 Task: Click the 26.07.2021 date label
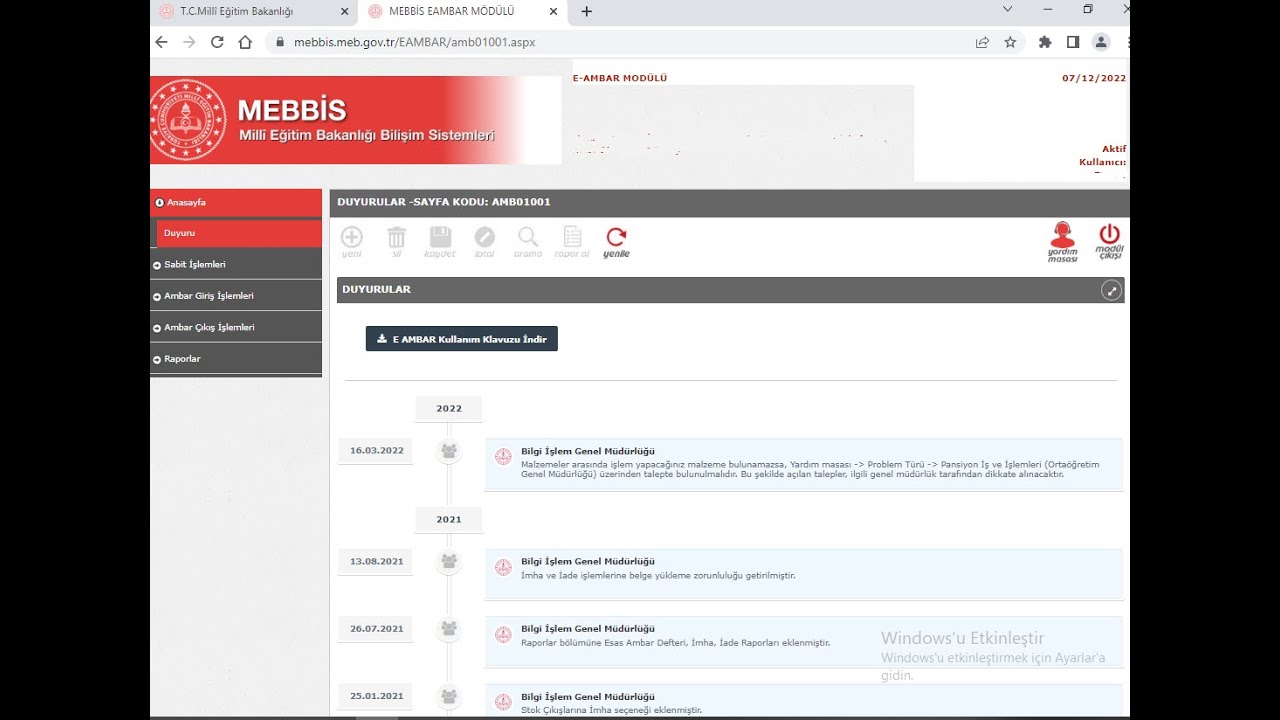(x=376, y=629)
